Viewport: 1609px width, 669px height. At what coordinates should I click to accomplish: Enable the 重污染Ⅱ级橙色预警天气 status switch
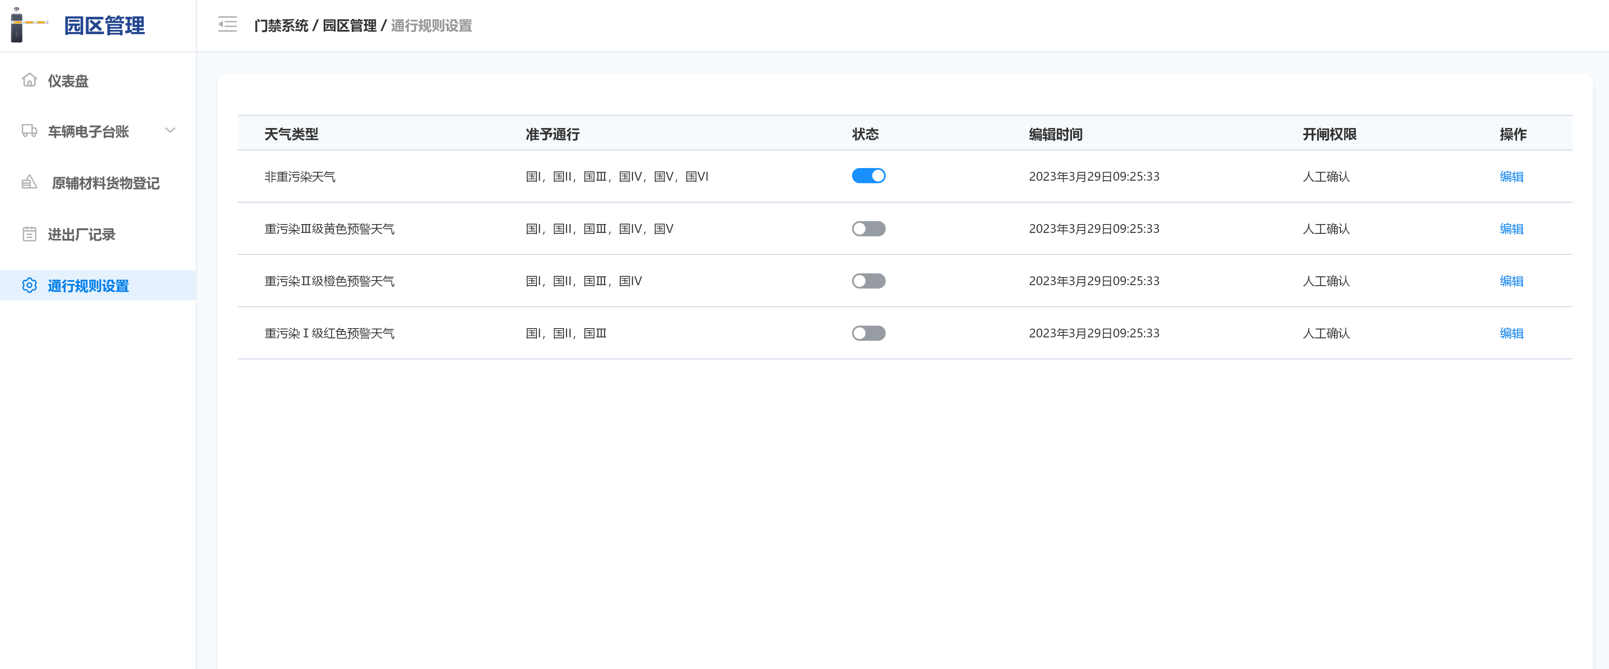pyautogui.click(x=868, y=281)
